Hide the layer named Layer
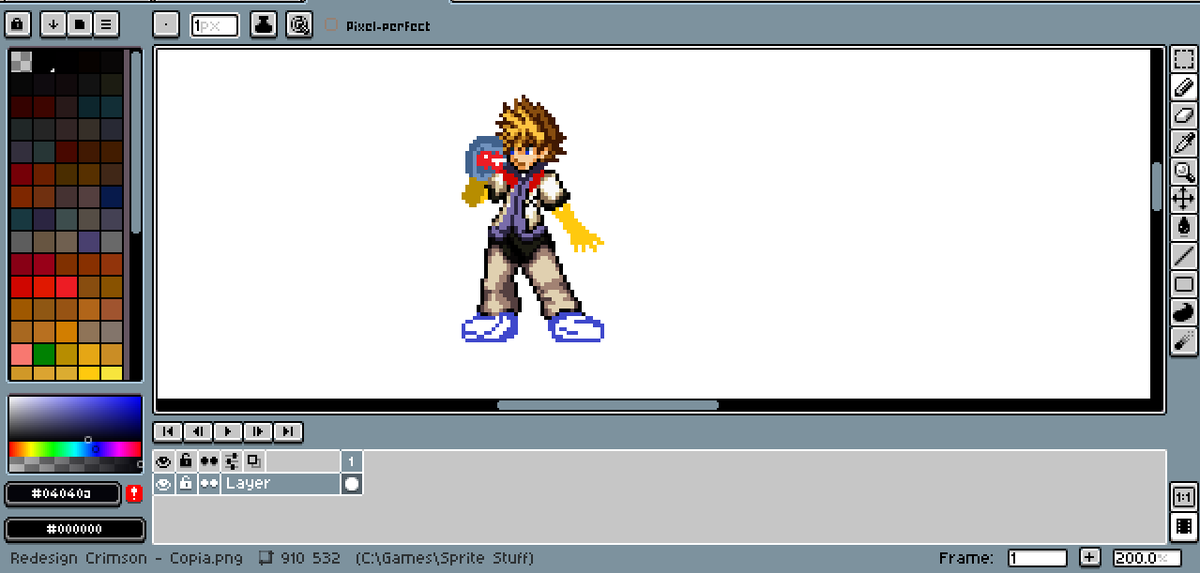 click(164, 483)
